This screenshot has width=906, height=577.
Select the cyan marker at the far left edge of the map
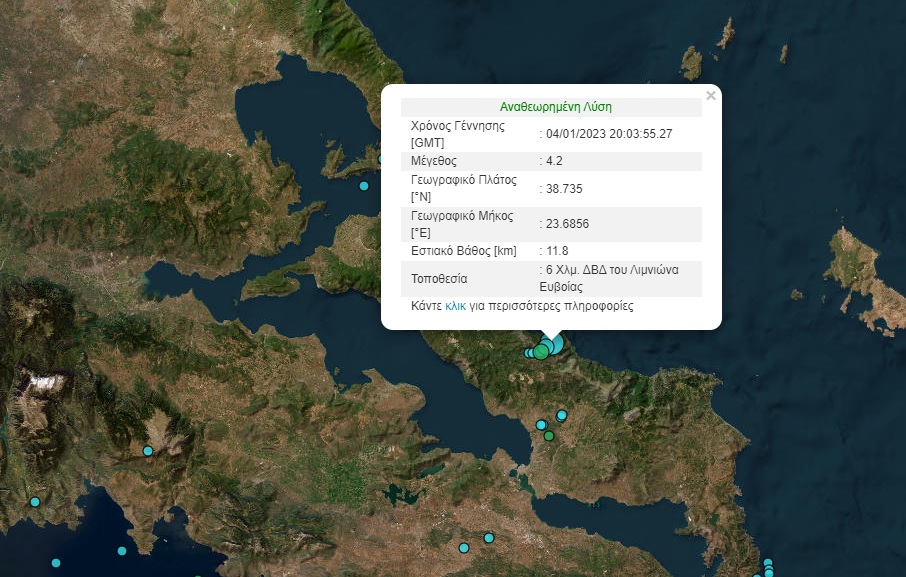click(x=35, y=502)
